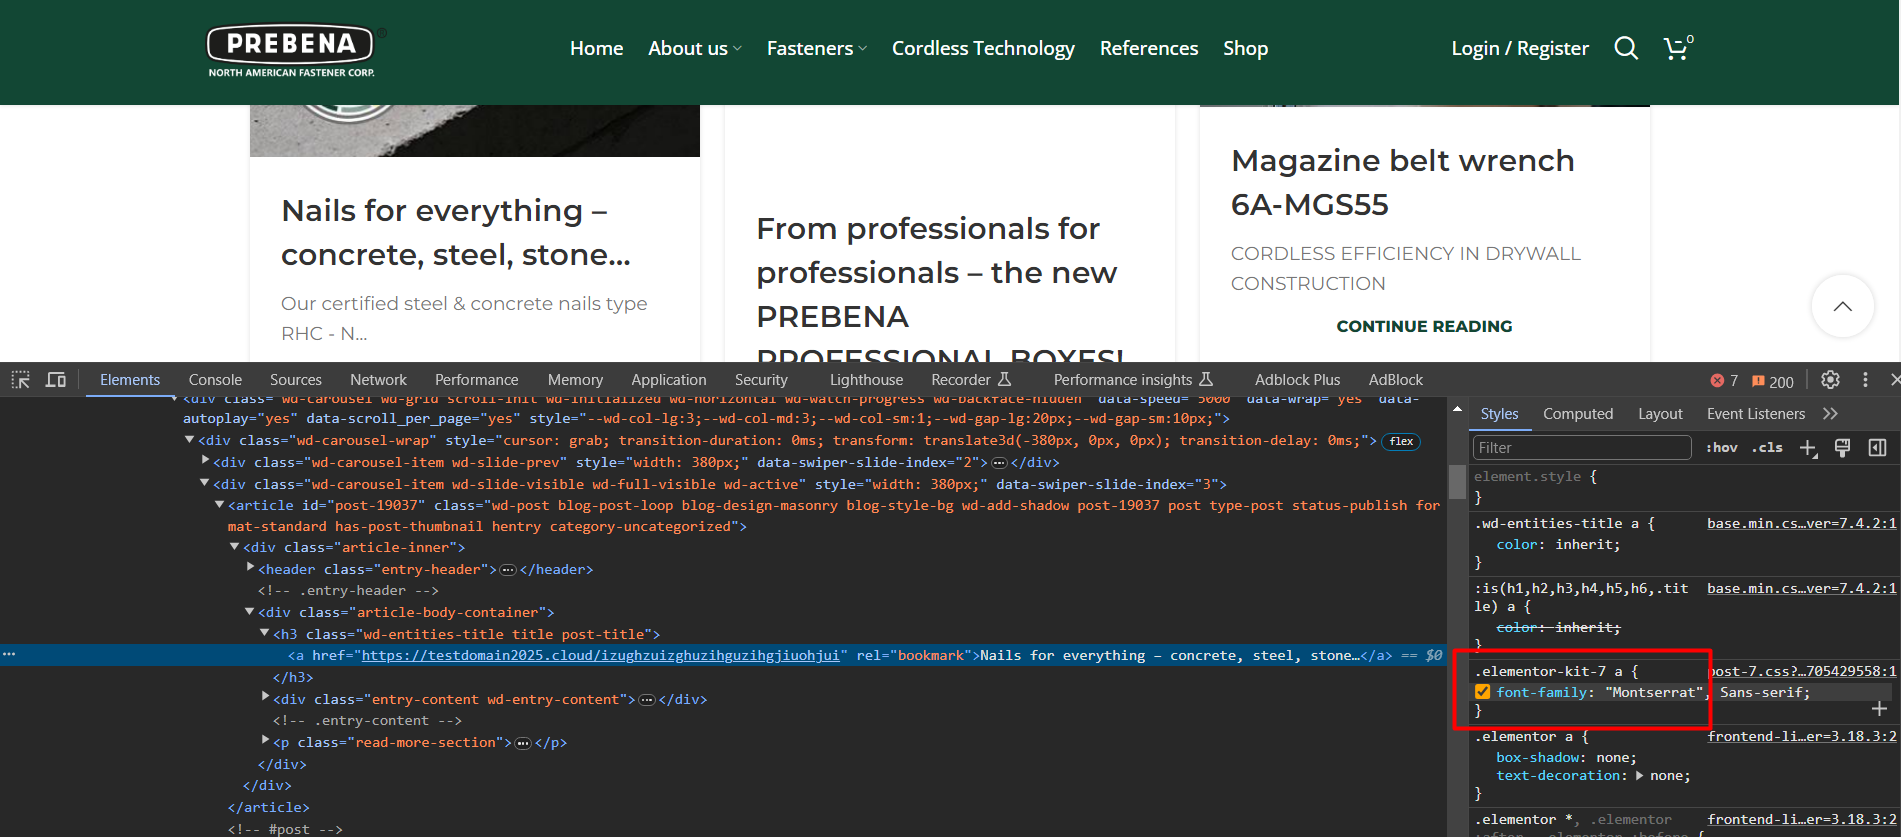
Task: Open post-7.css source link in Styles
Action: click(x=1802, y=671)
